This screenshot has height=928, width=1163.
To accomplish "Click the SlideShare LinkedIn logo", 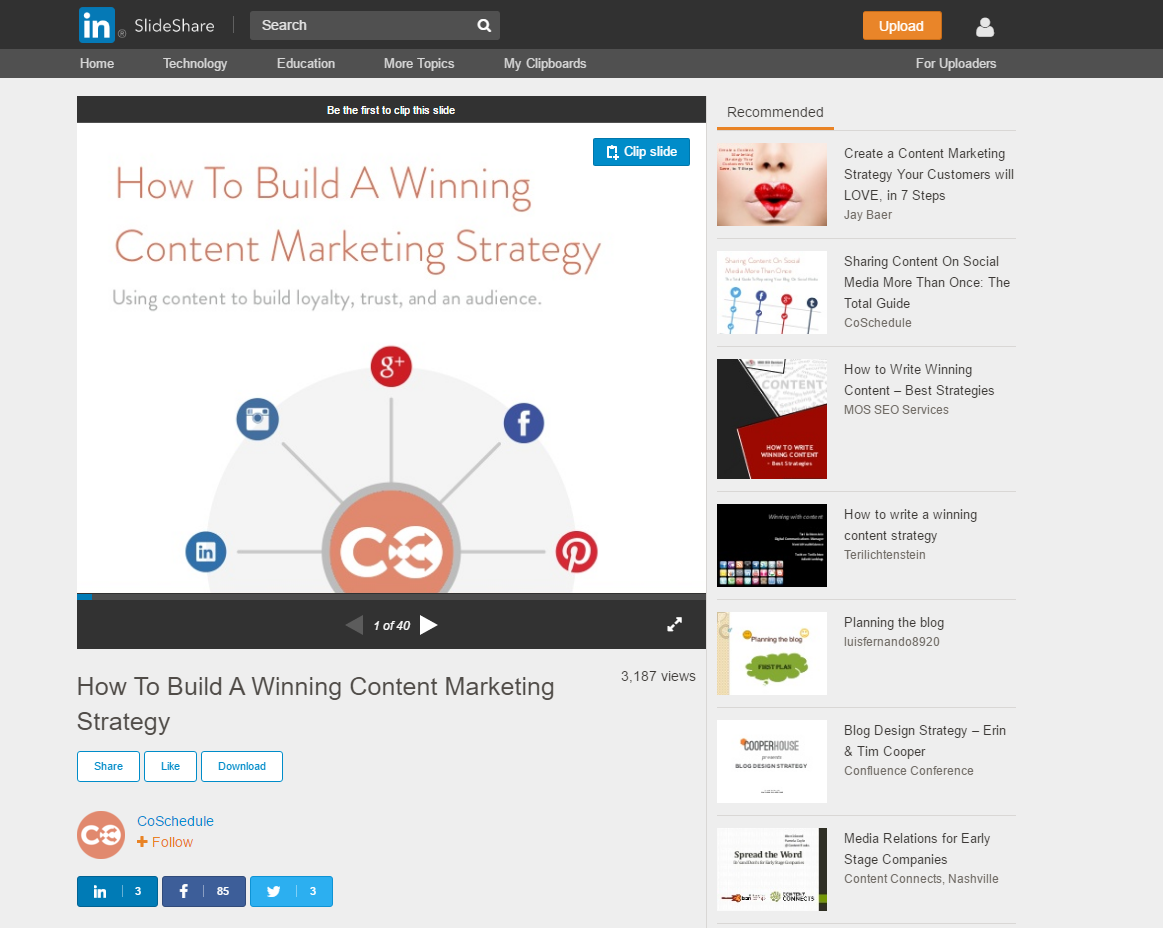I will point(95,25).
